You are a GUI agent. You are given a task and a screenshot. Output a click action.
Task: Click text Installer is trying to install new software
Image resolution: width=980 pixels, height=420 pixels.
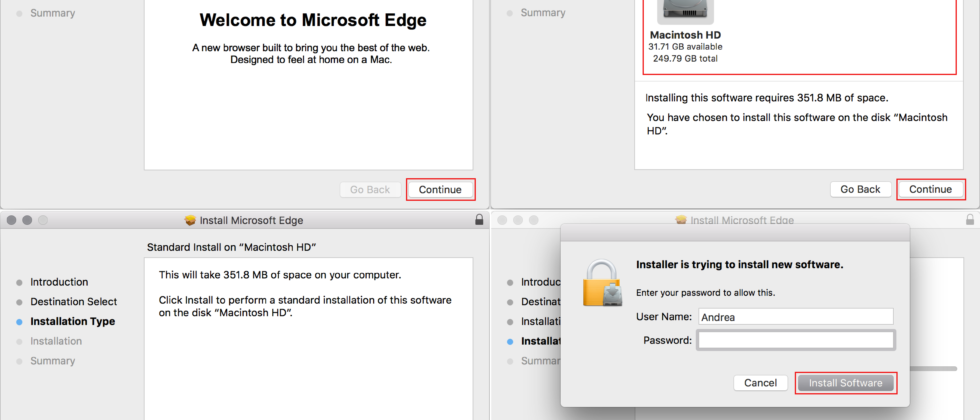740,264
